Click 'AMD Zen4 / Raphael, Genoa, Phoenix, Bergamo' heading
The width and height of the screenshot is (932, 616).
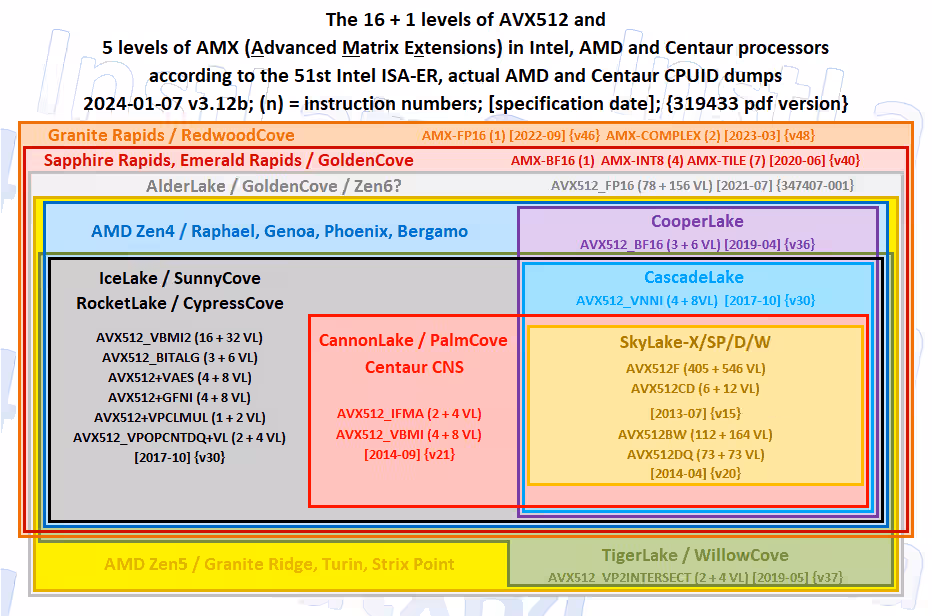[279, 231]
